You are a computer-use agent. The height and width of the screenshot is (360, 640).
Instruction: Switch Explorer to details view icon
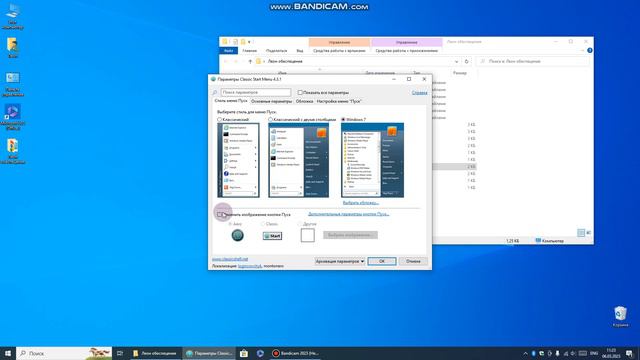(581, 233)
